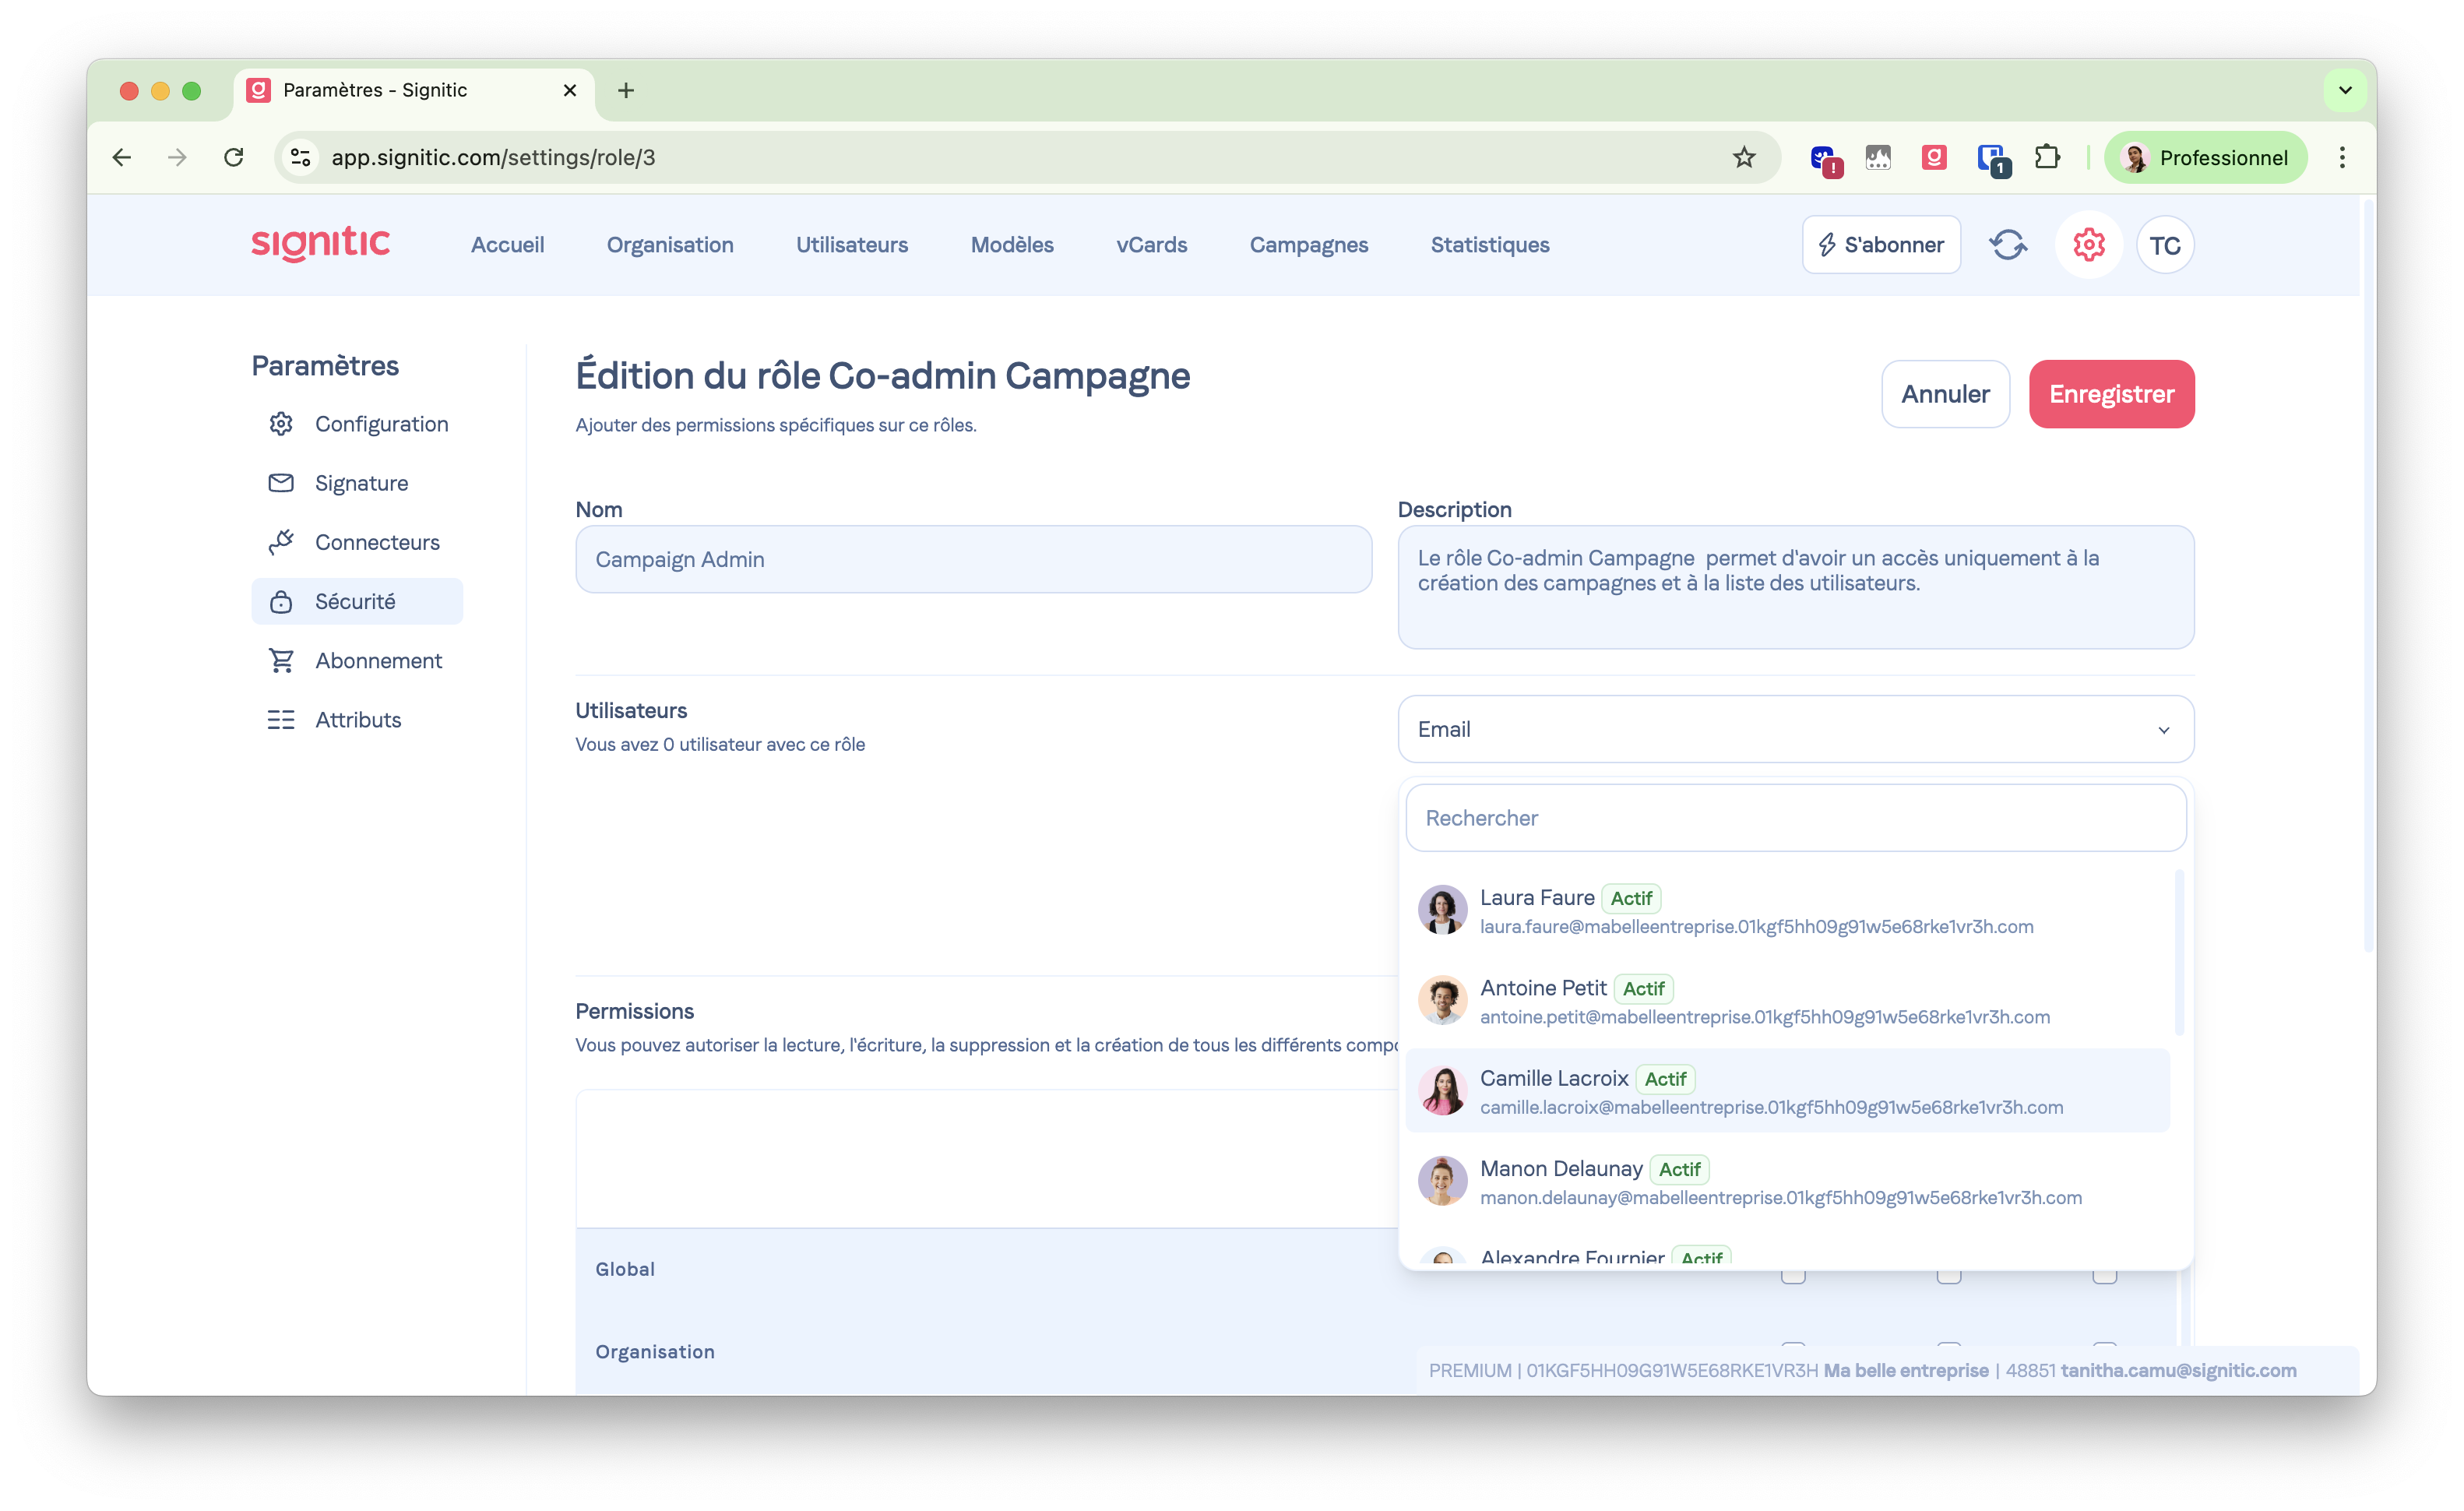2464x1511 pixels.
Task: Collapse the Email dropdown chevron
Action: 2163,730
